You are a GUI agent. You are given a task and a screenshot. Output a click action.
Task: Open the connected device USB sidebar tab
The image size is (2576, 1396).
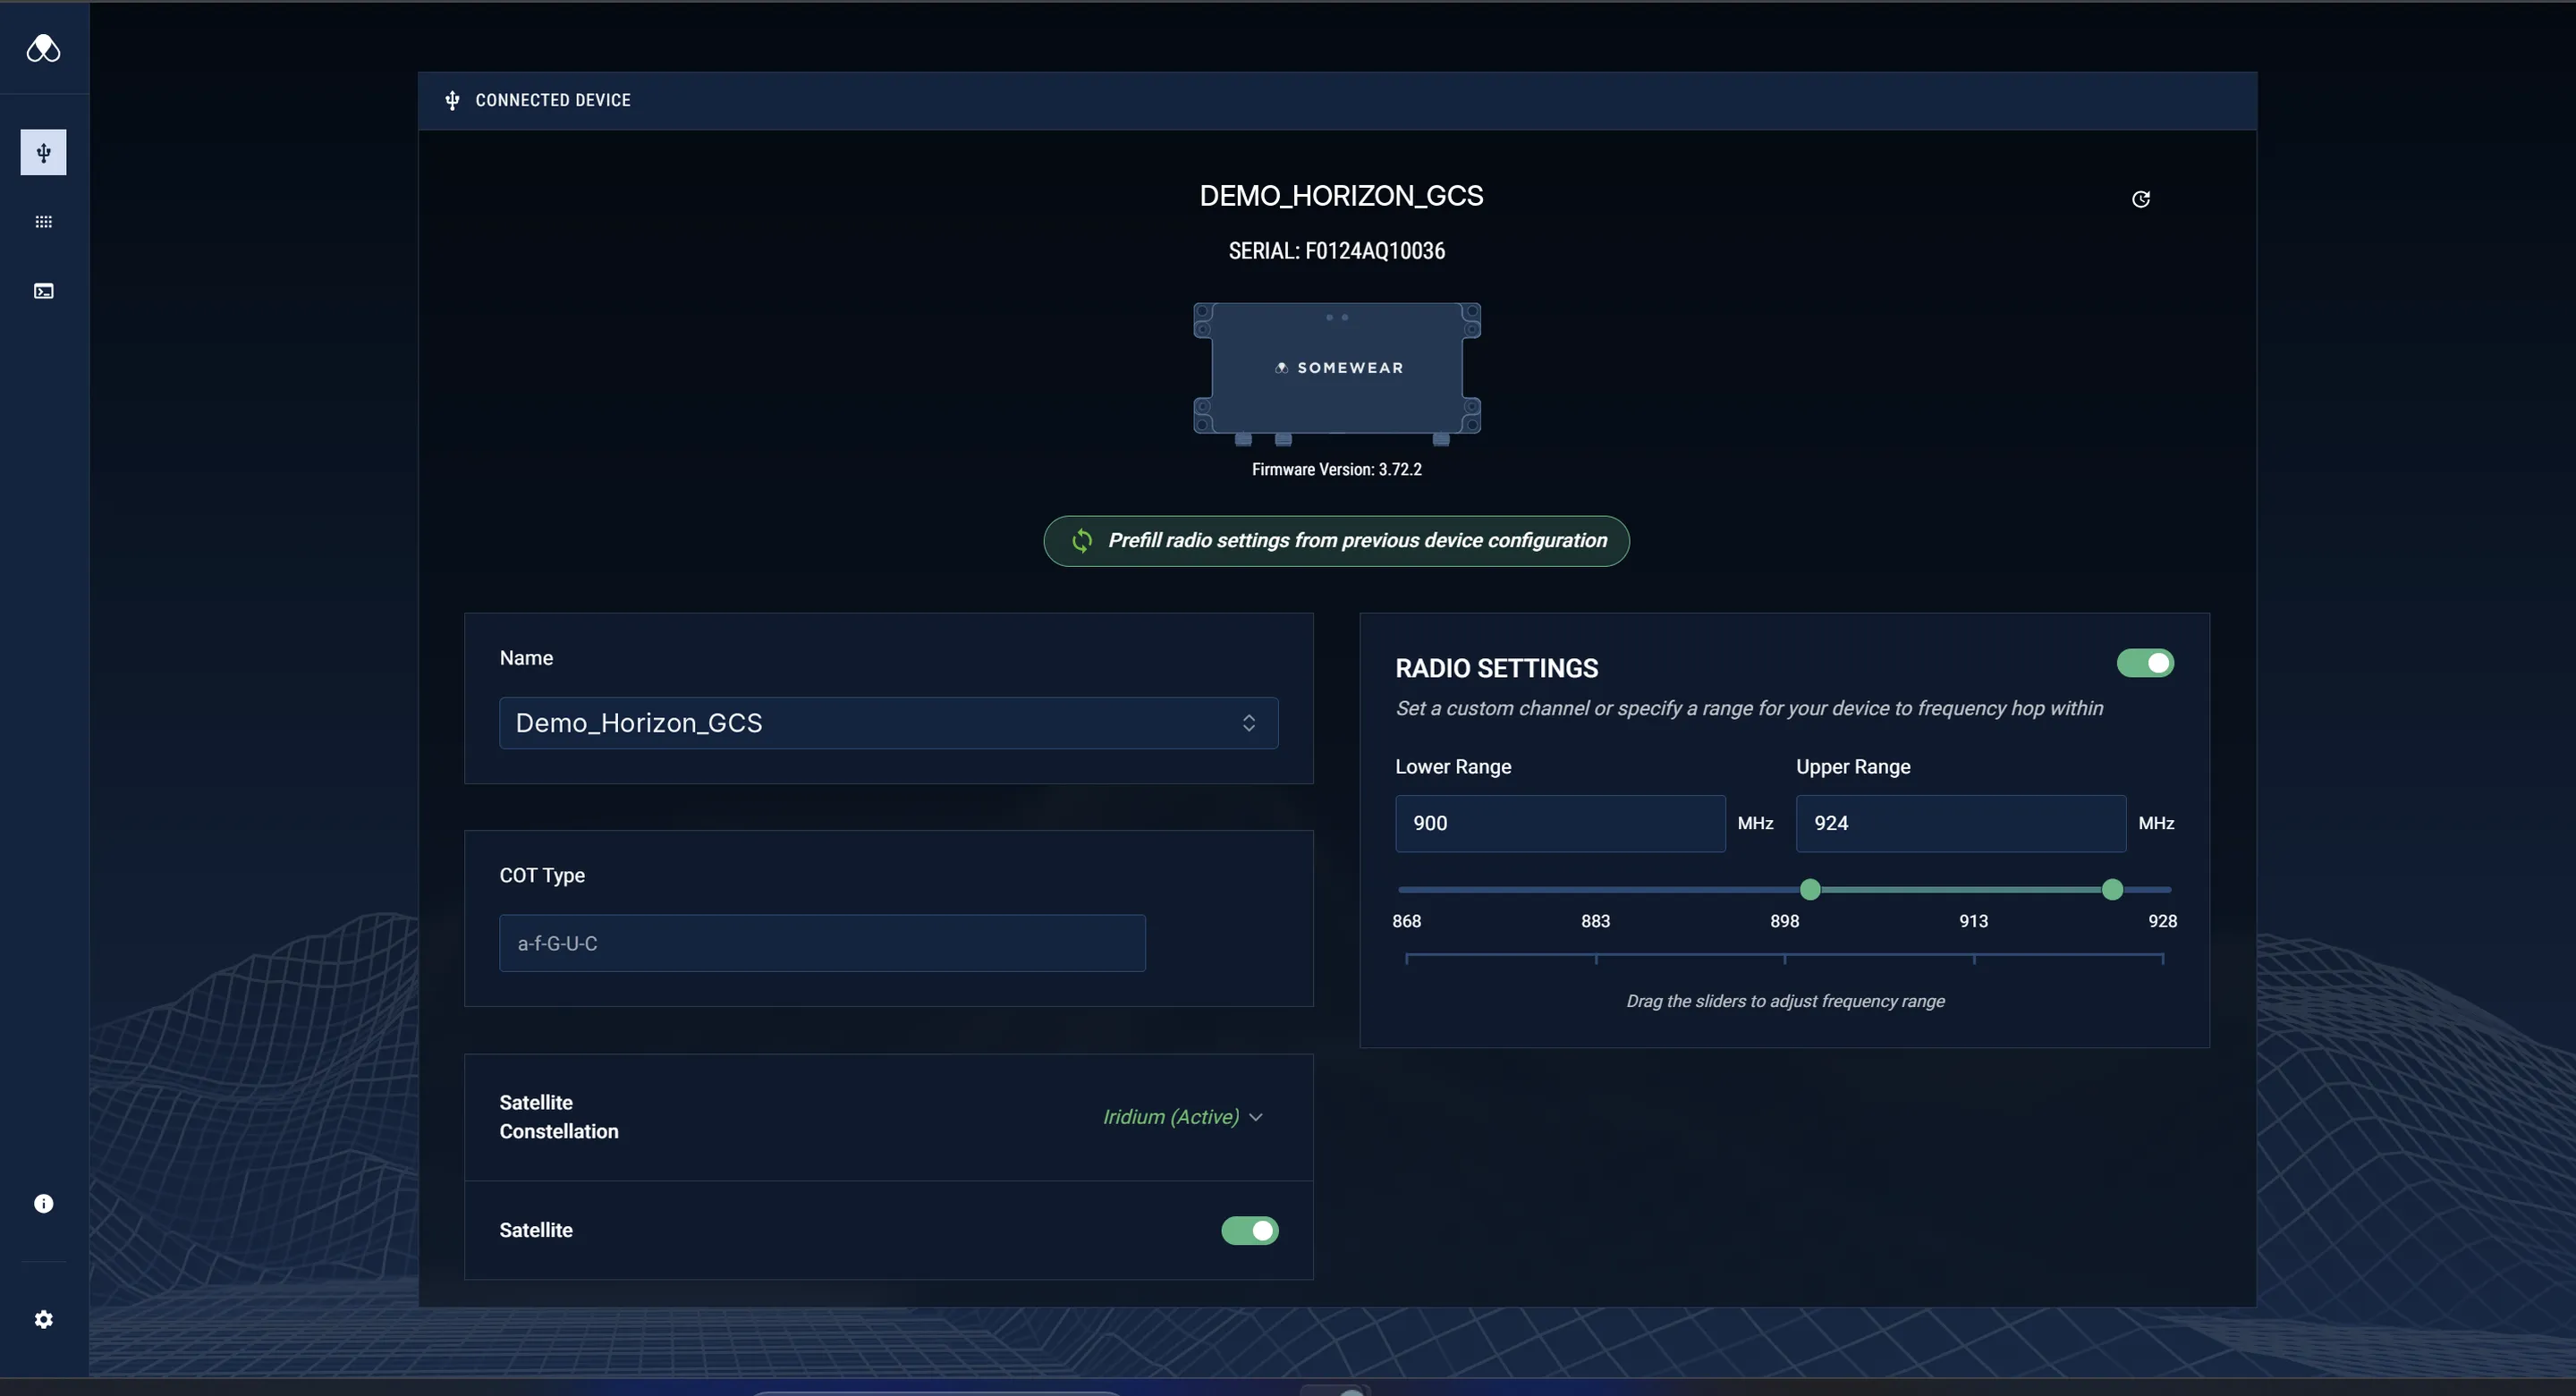43,152
